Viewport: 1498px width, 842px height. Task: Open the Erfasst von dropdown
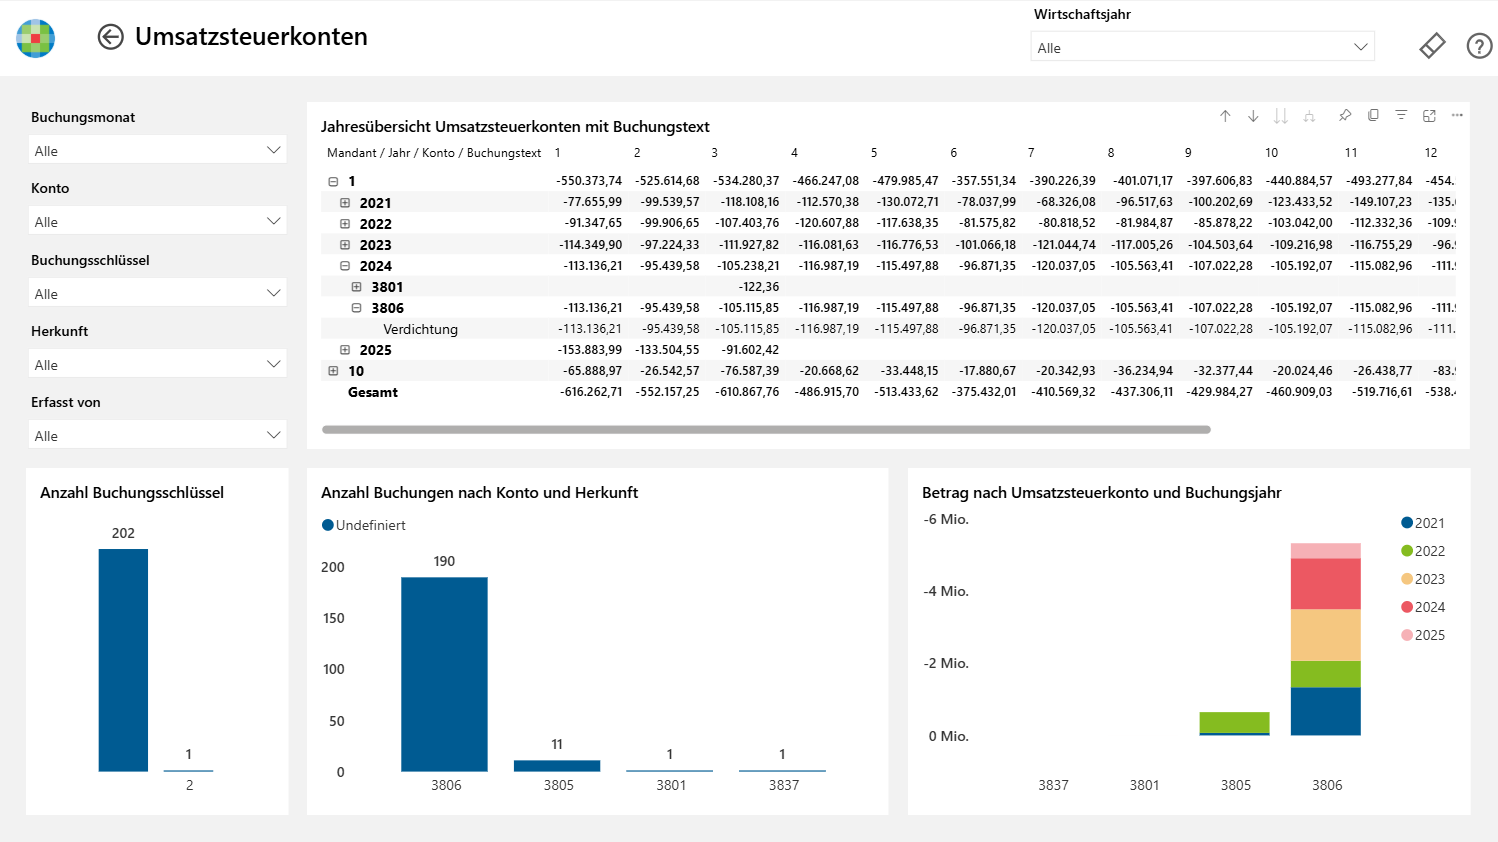point(158,435)
